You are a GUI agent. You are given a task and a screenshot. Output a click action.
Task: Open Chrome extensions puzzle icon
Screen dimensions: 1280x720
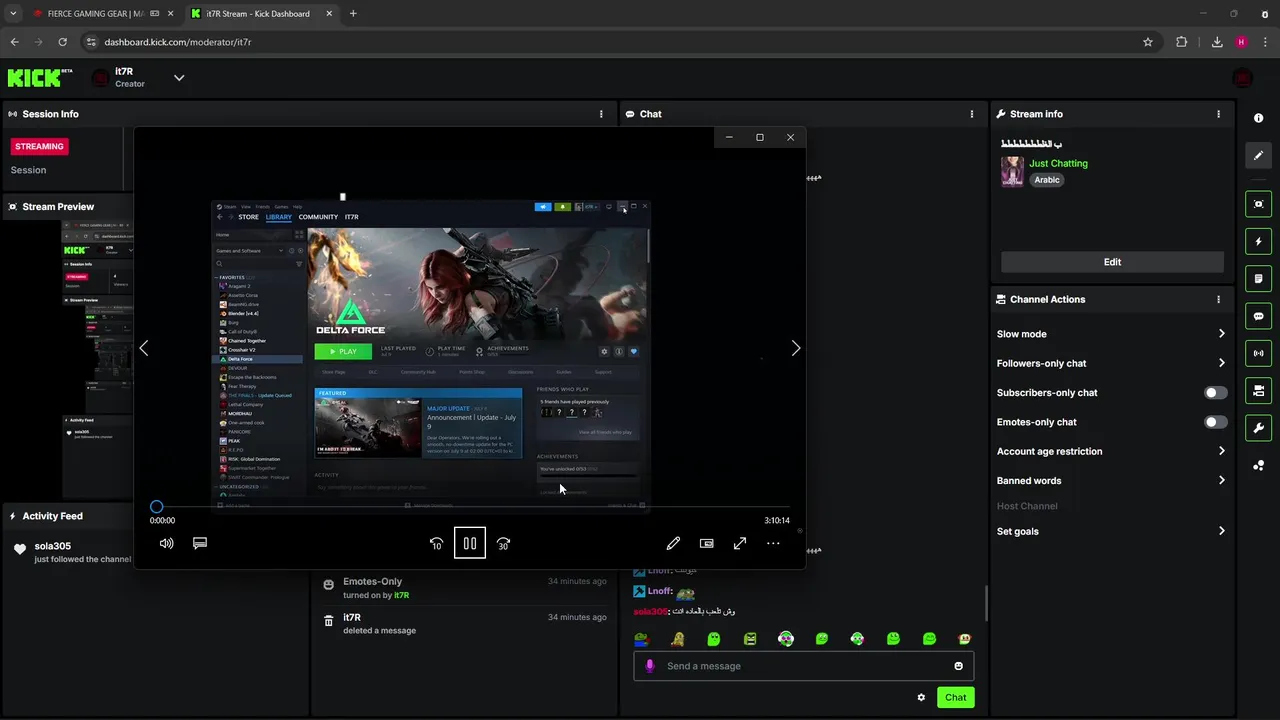pos(1181,42)
